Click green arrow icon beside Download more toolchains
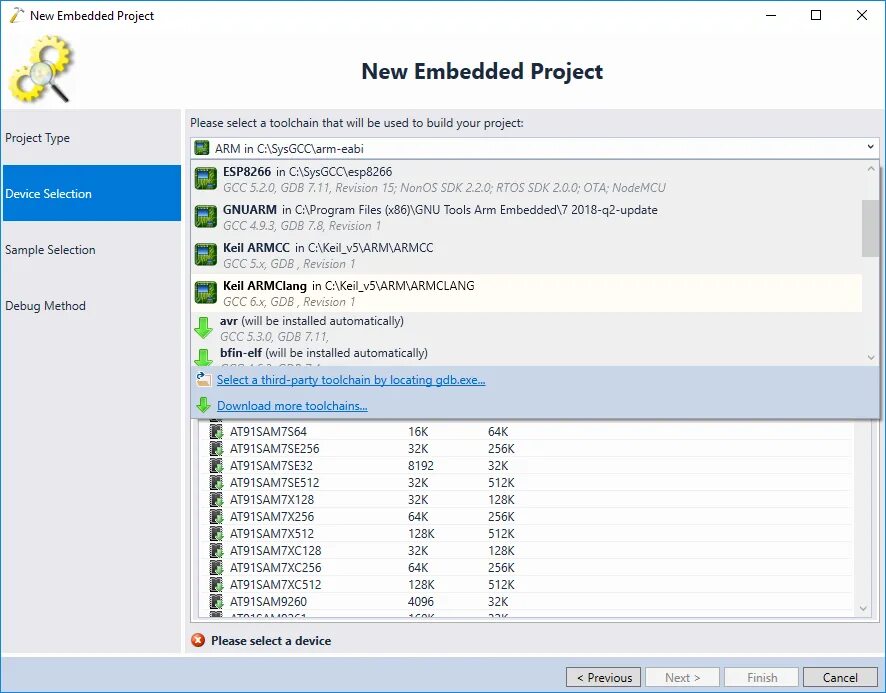 point(203,405)
